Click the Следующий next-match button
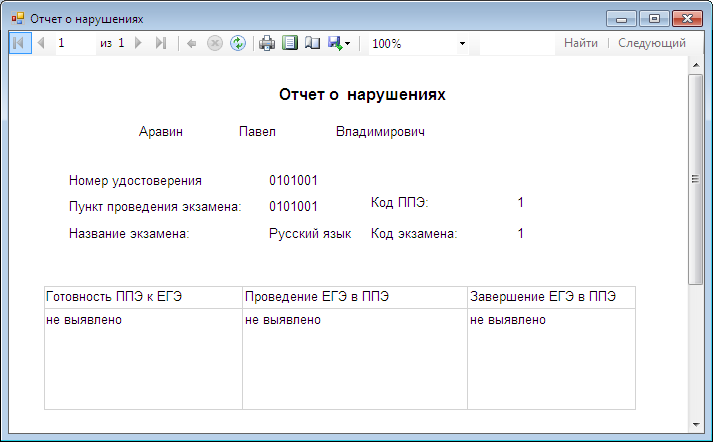Viewport: 713px width, 442px height. pyautogui.click(x=652, y=43)
